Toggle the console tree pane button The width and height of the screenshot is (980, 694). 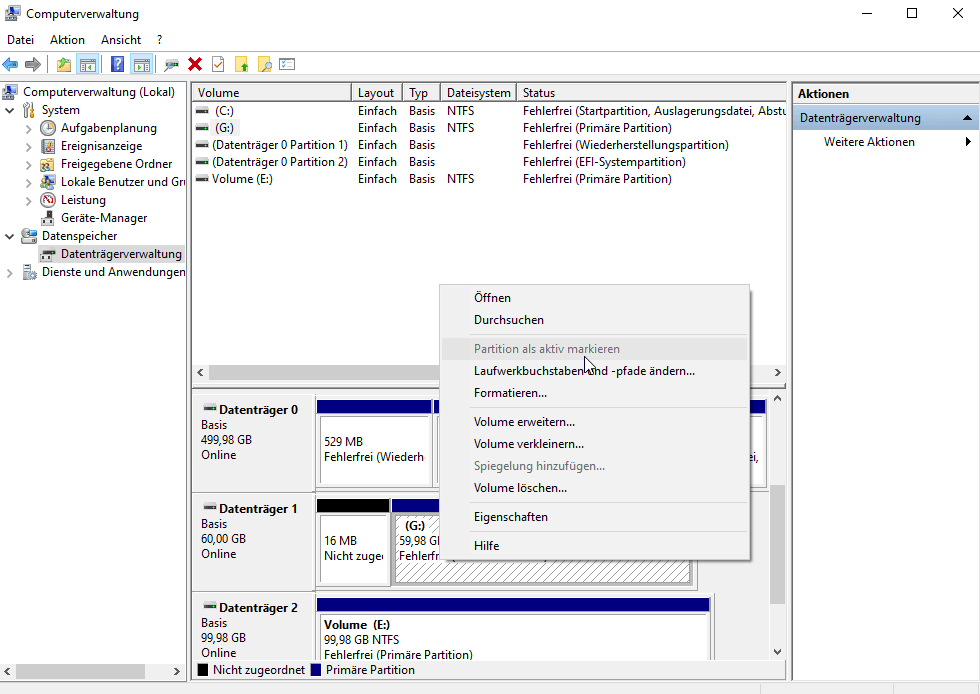pyautogui.click(x=88, y=65)
